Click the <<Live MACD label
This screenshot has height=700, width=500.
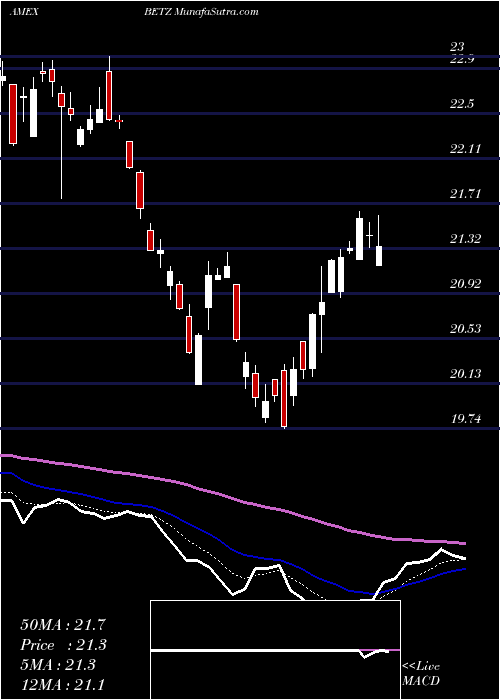tap(421, 673)
